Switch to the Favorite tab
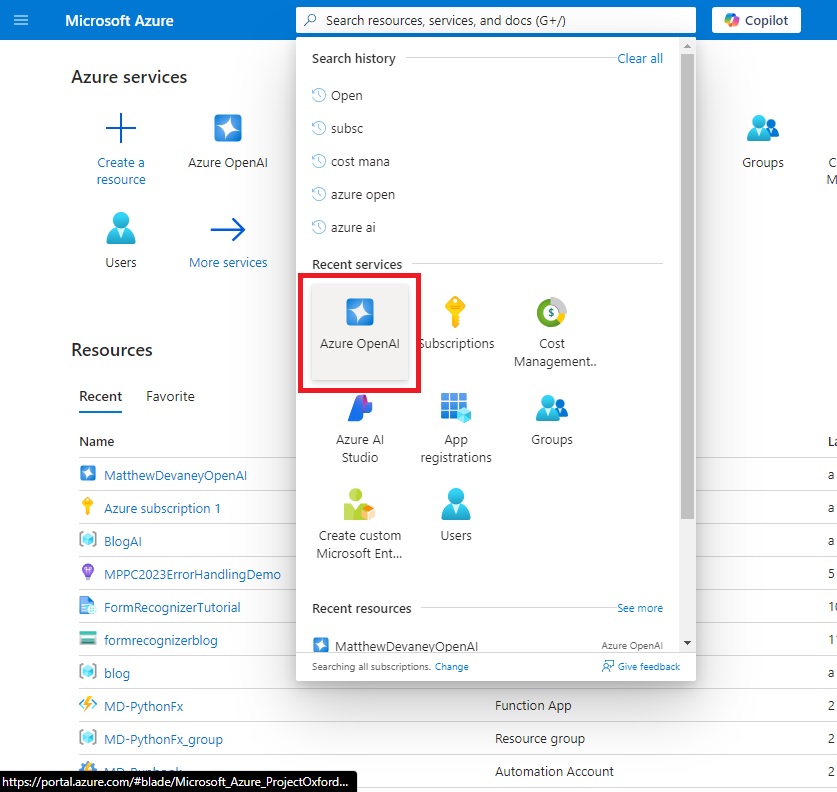The image size is (837, 792). [x=170, y=397]
